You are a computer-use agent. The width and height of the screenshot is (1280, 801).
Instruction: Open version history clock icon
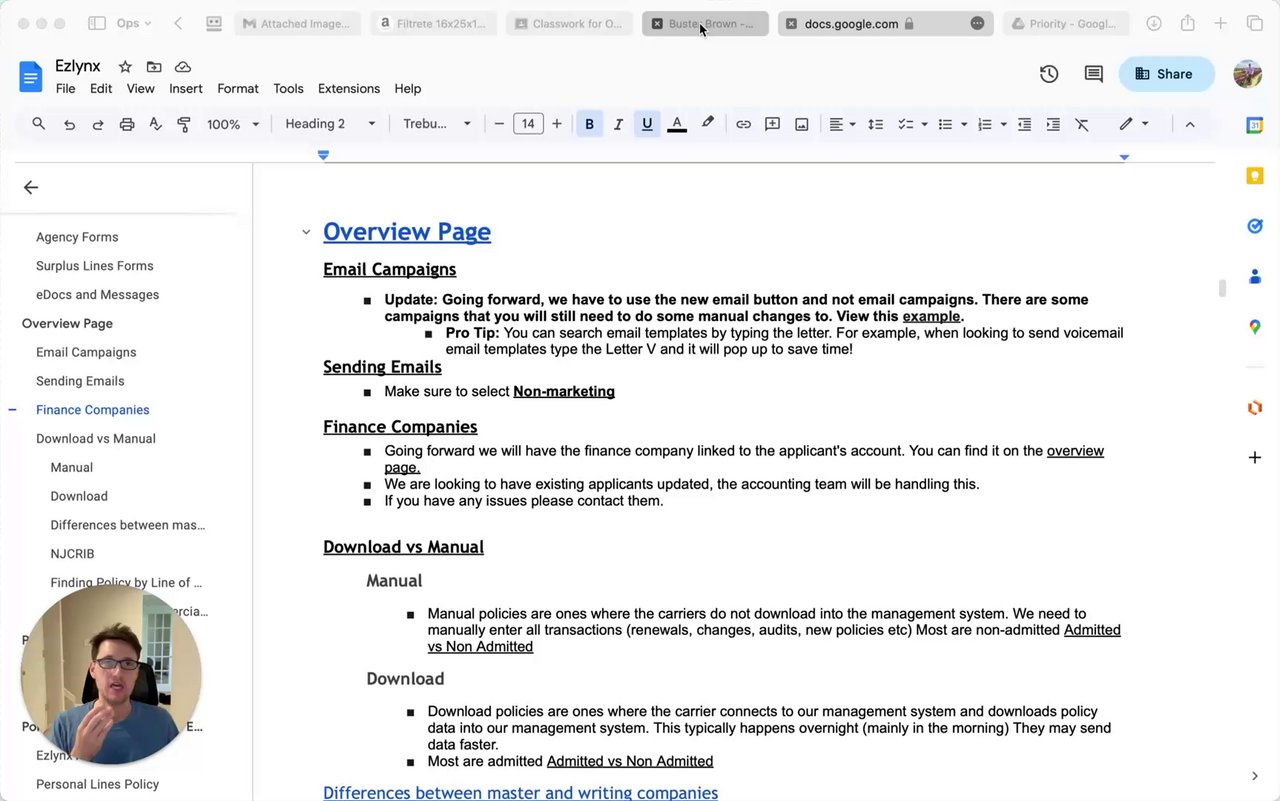click(1049, 74)
